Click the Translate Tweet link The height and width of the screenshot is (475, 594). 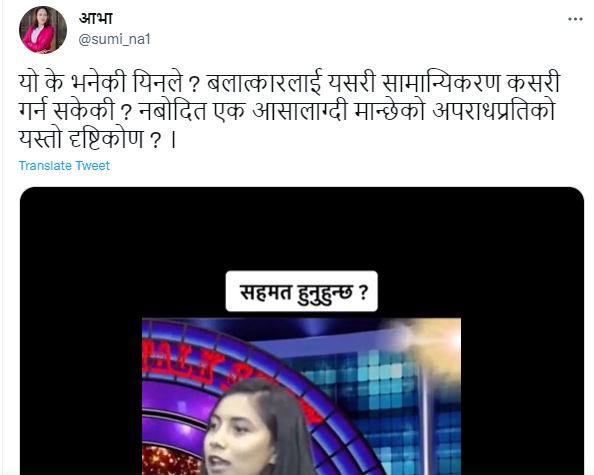point(64,166)
